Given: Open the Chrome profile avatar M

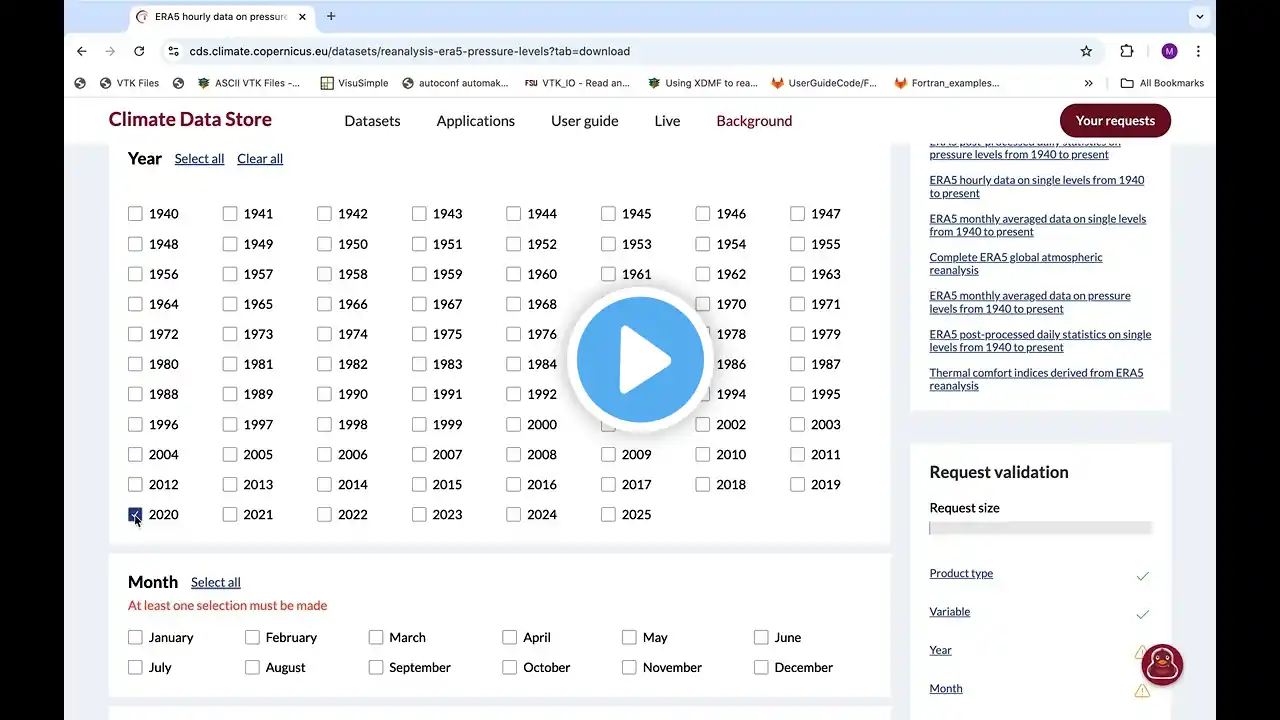Looking at the screenshot, I should tap(1169, 51).
